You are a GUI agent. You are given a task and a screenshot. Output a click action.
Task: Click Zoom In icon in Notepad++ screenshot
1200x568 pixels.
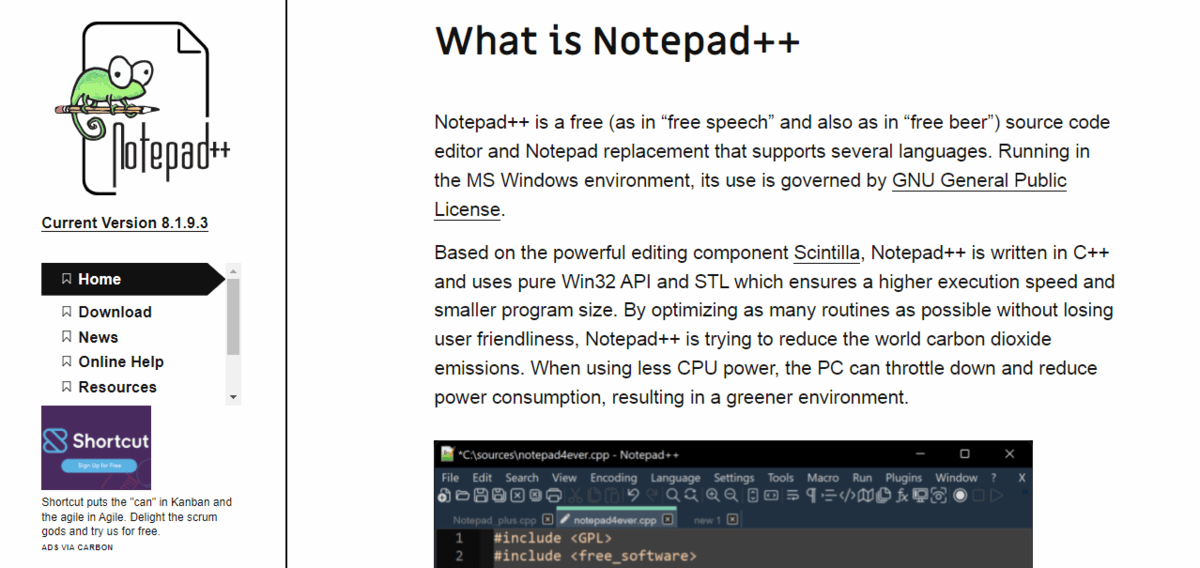coord(712,495)
